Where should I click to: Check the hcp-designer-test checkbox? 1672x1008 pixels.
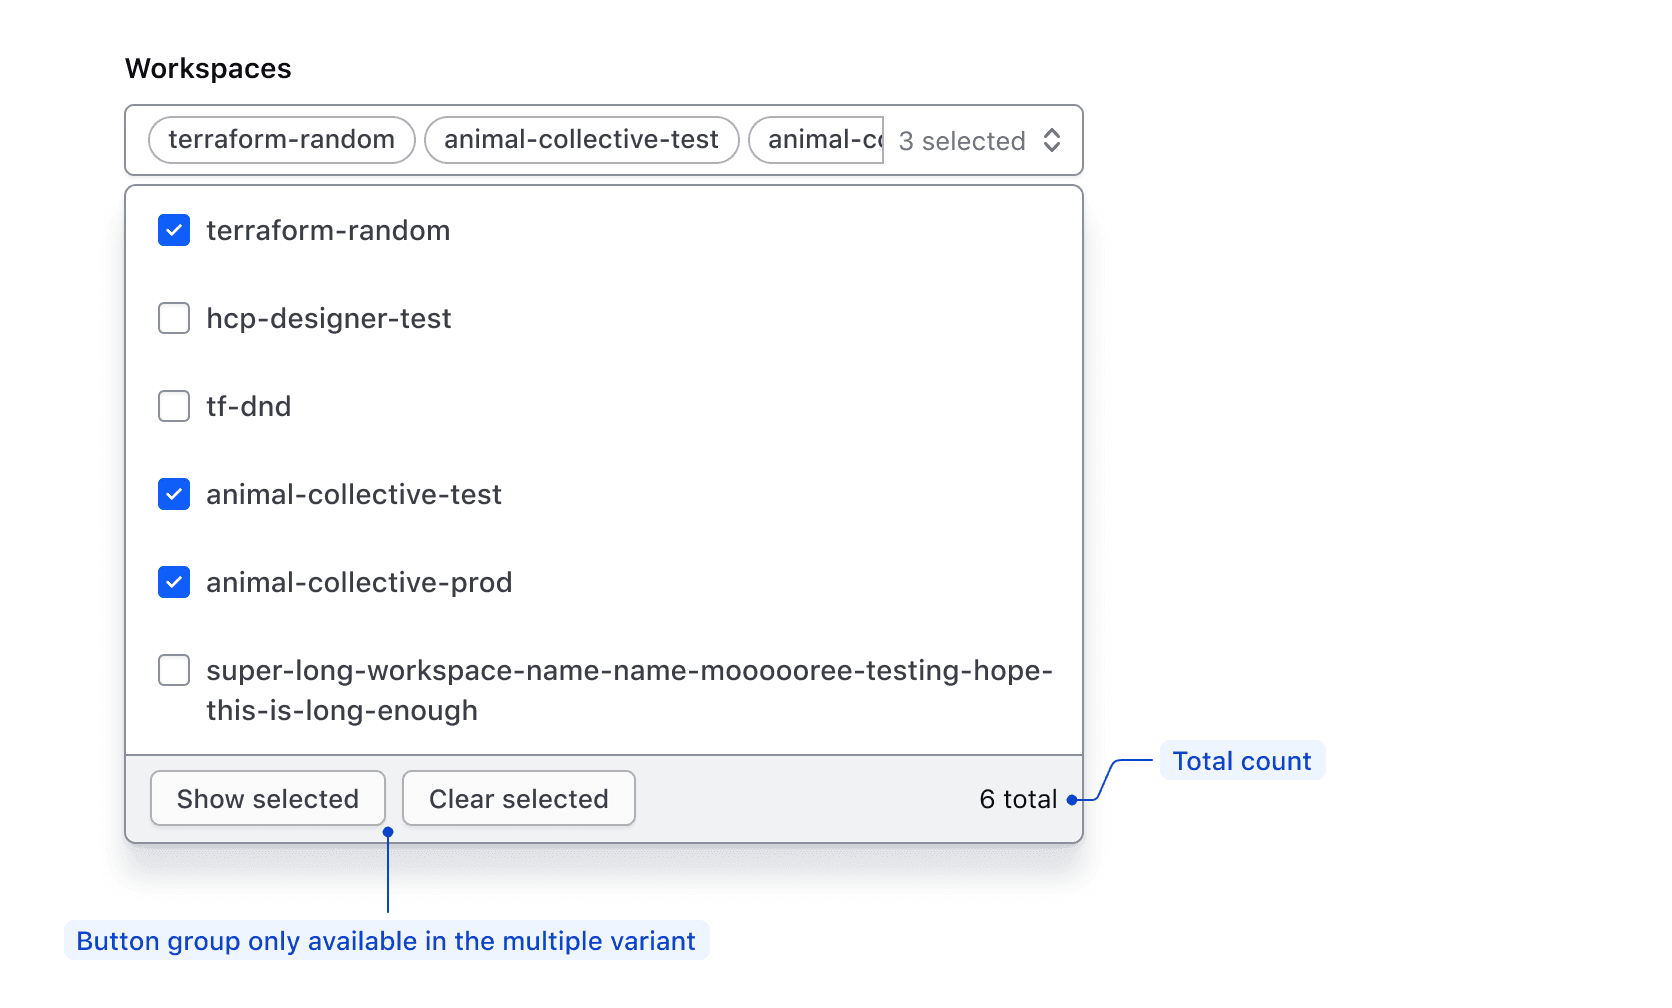point(173,318)
